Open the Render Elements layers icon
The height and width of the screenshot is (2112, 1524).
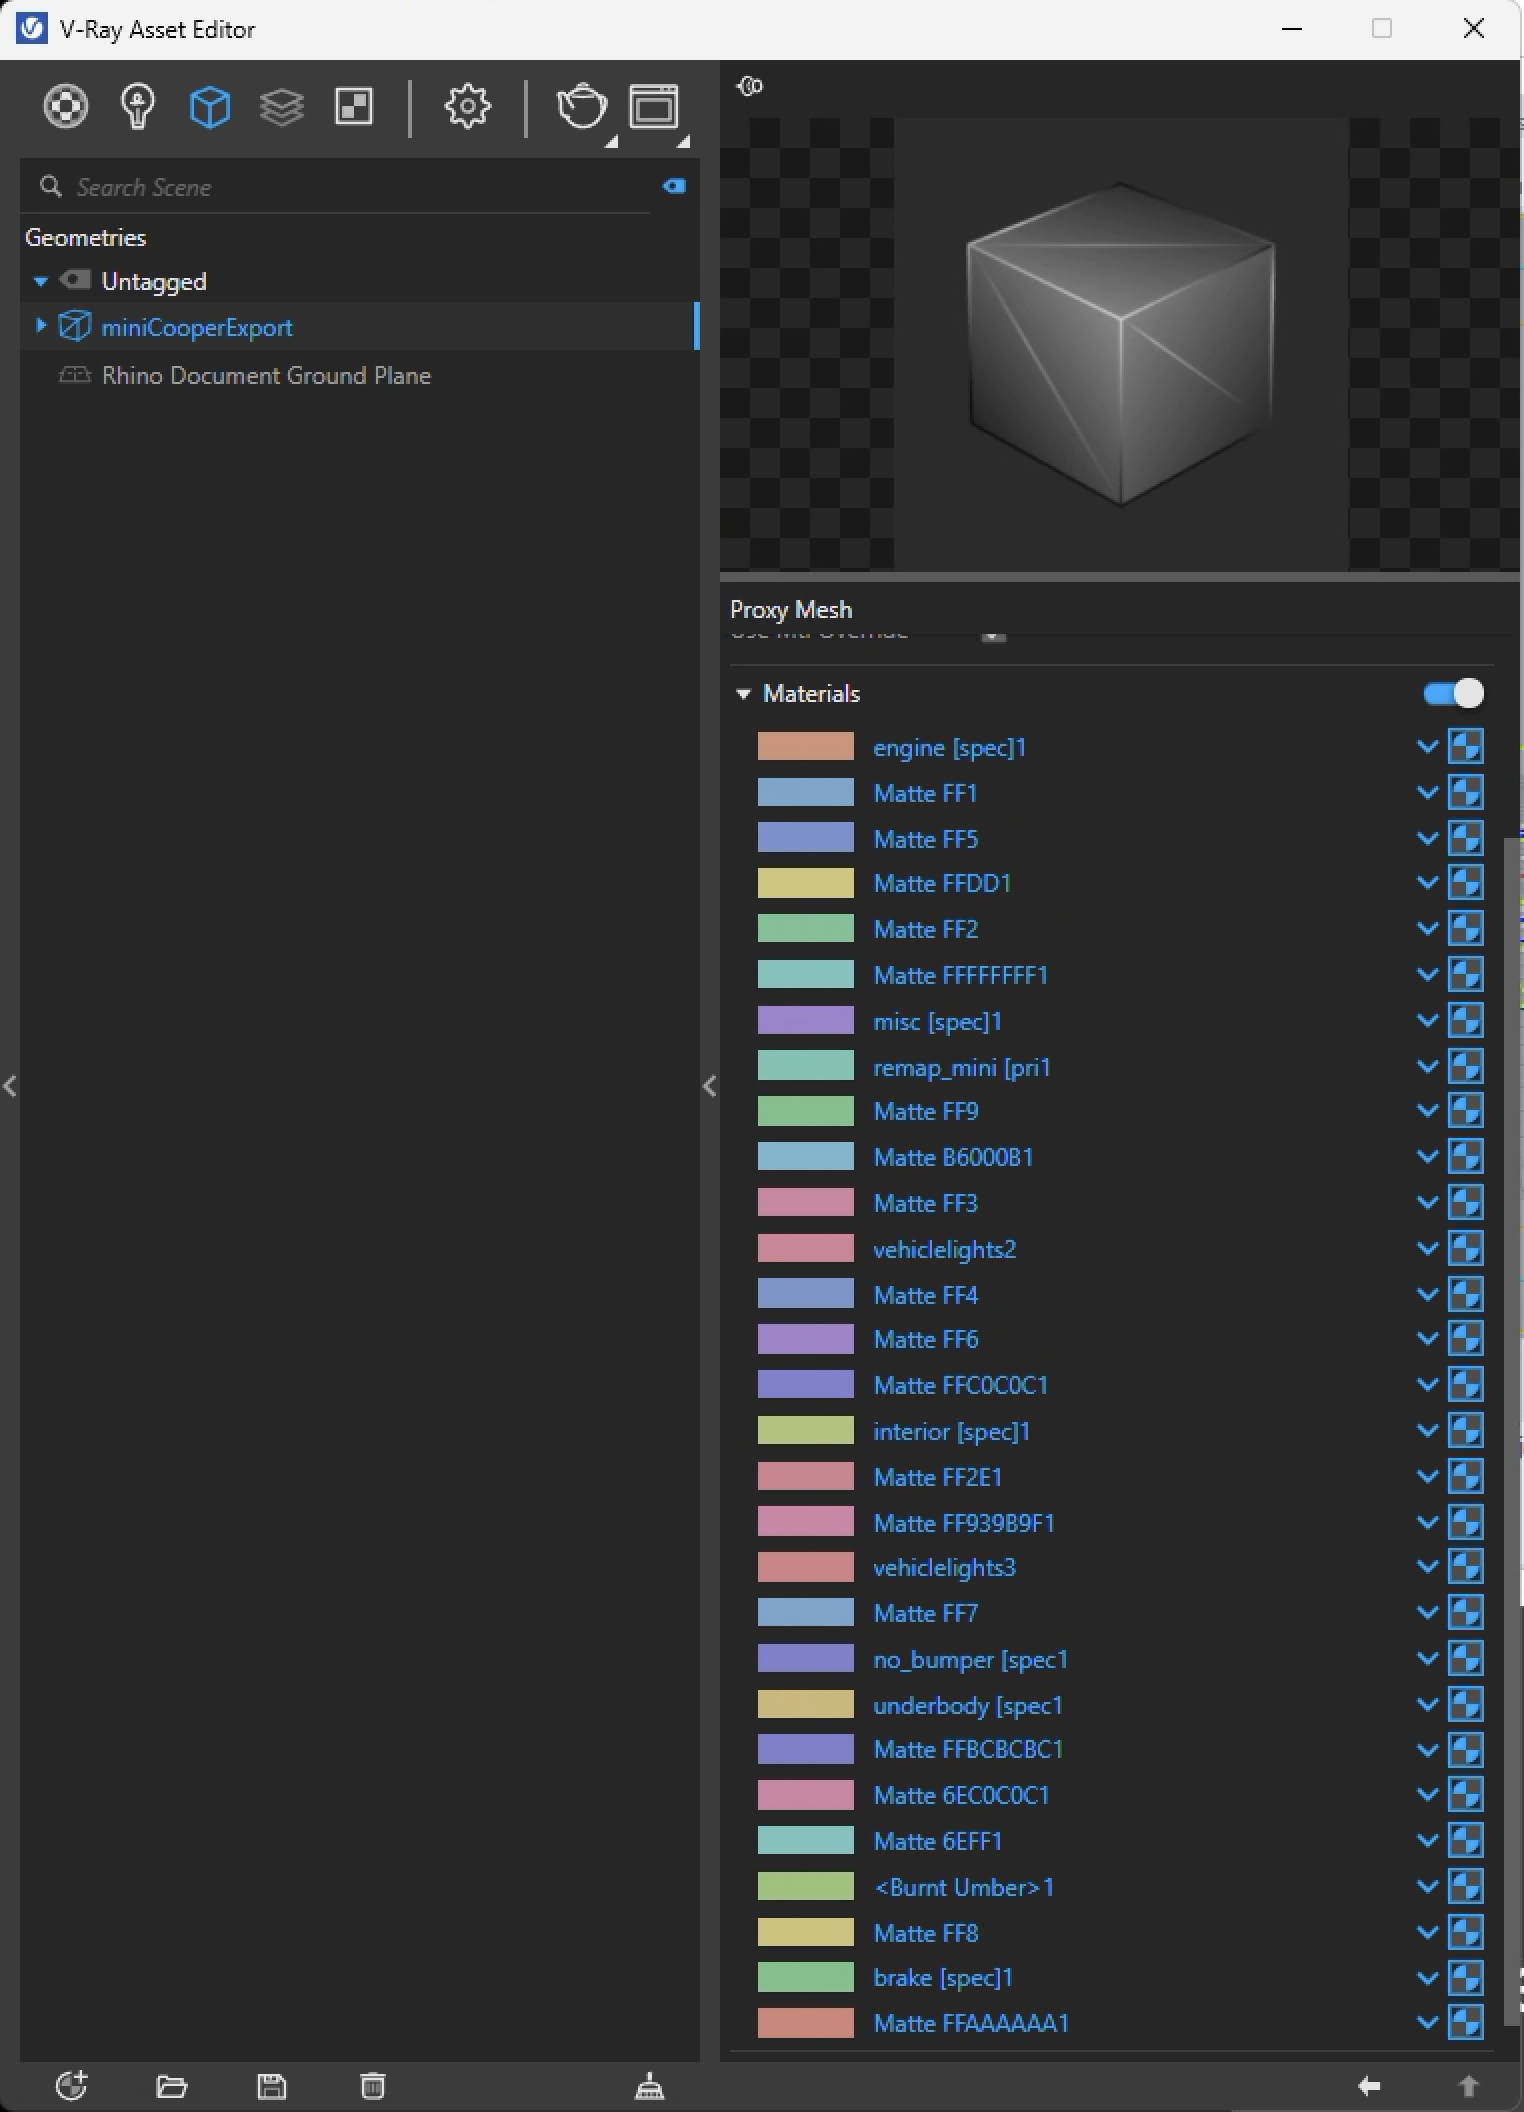pyautogui.click(x=282, y=106)
